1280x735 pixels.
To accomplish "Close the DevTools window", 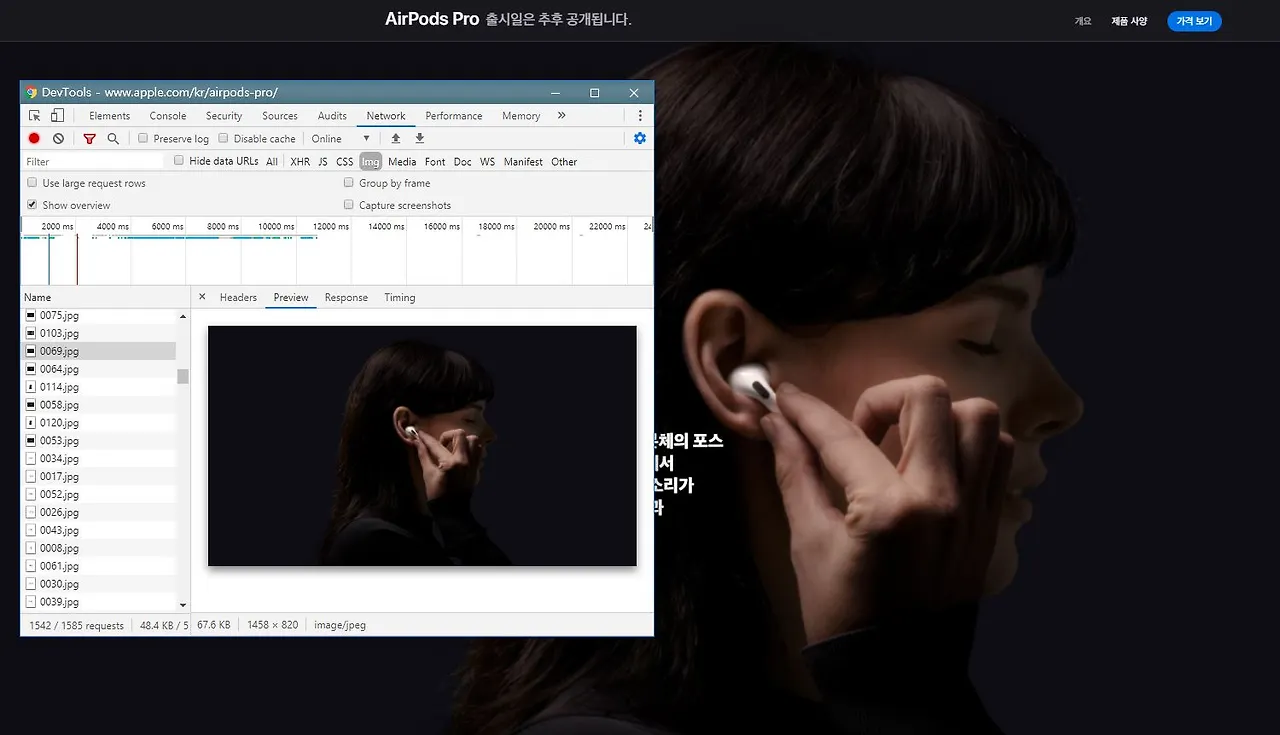I will [634, 92].
